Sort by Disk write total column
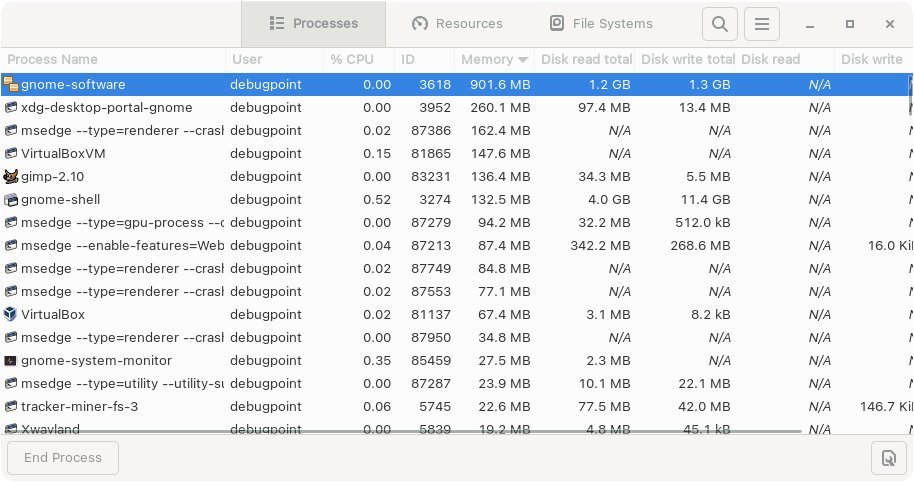The image size is (914, 482). click(685, 59)
